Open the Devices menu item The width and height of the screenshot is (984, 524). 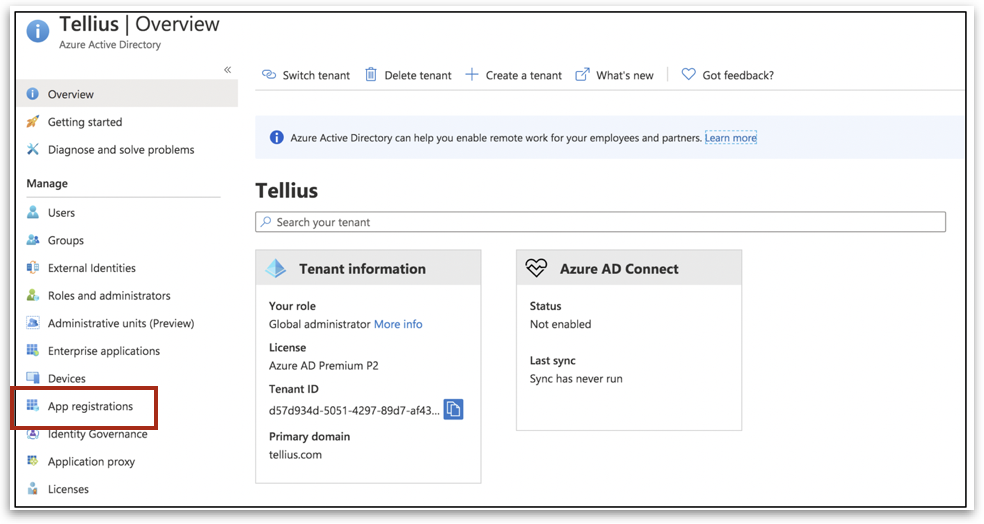click(x=67, y=379)
